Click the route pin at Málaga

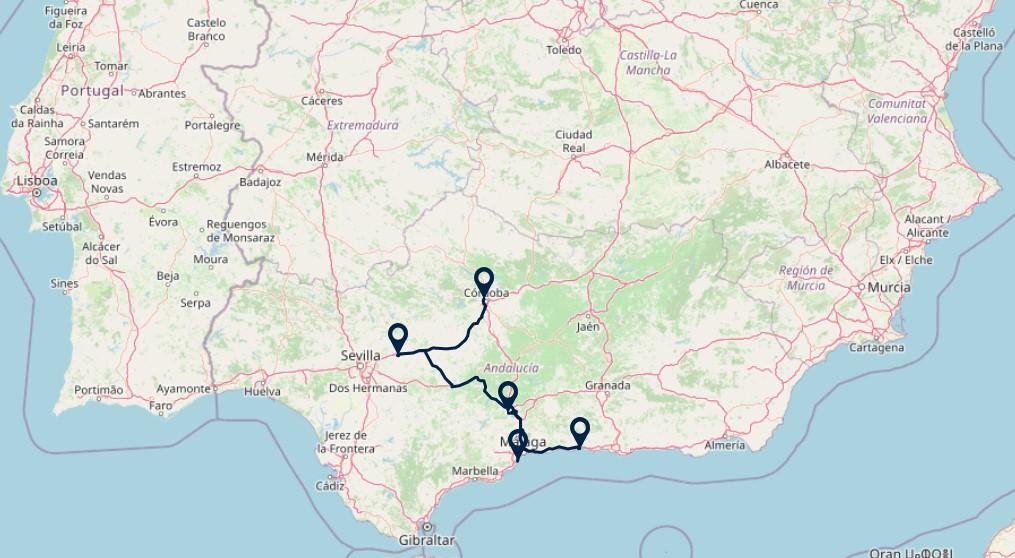coord(518,444)
